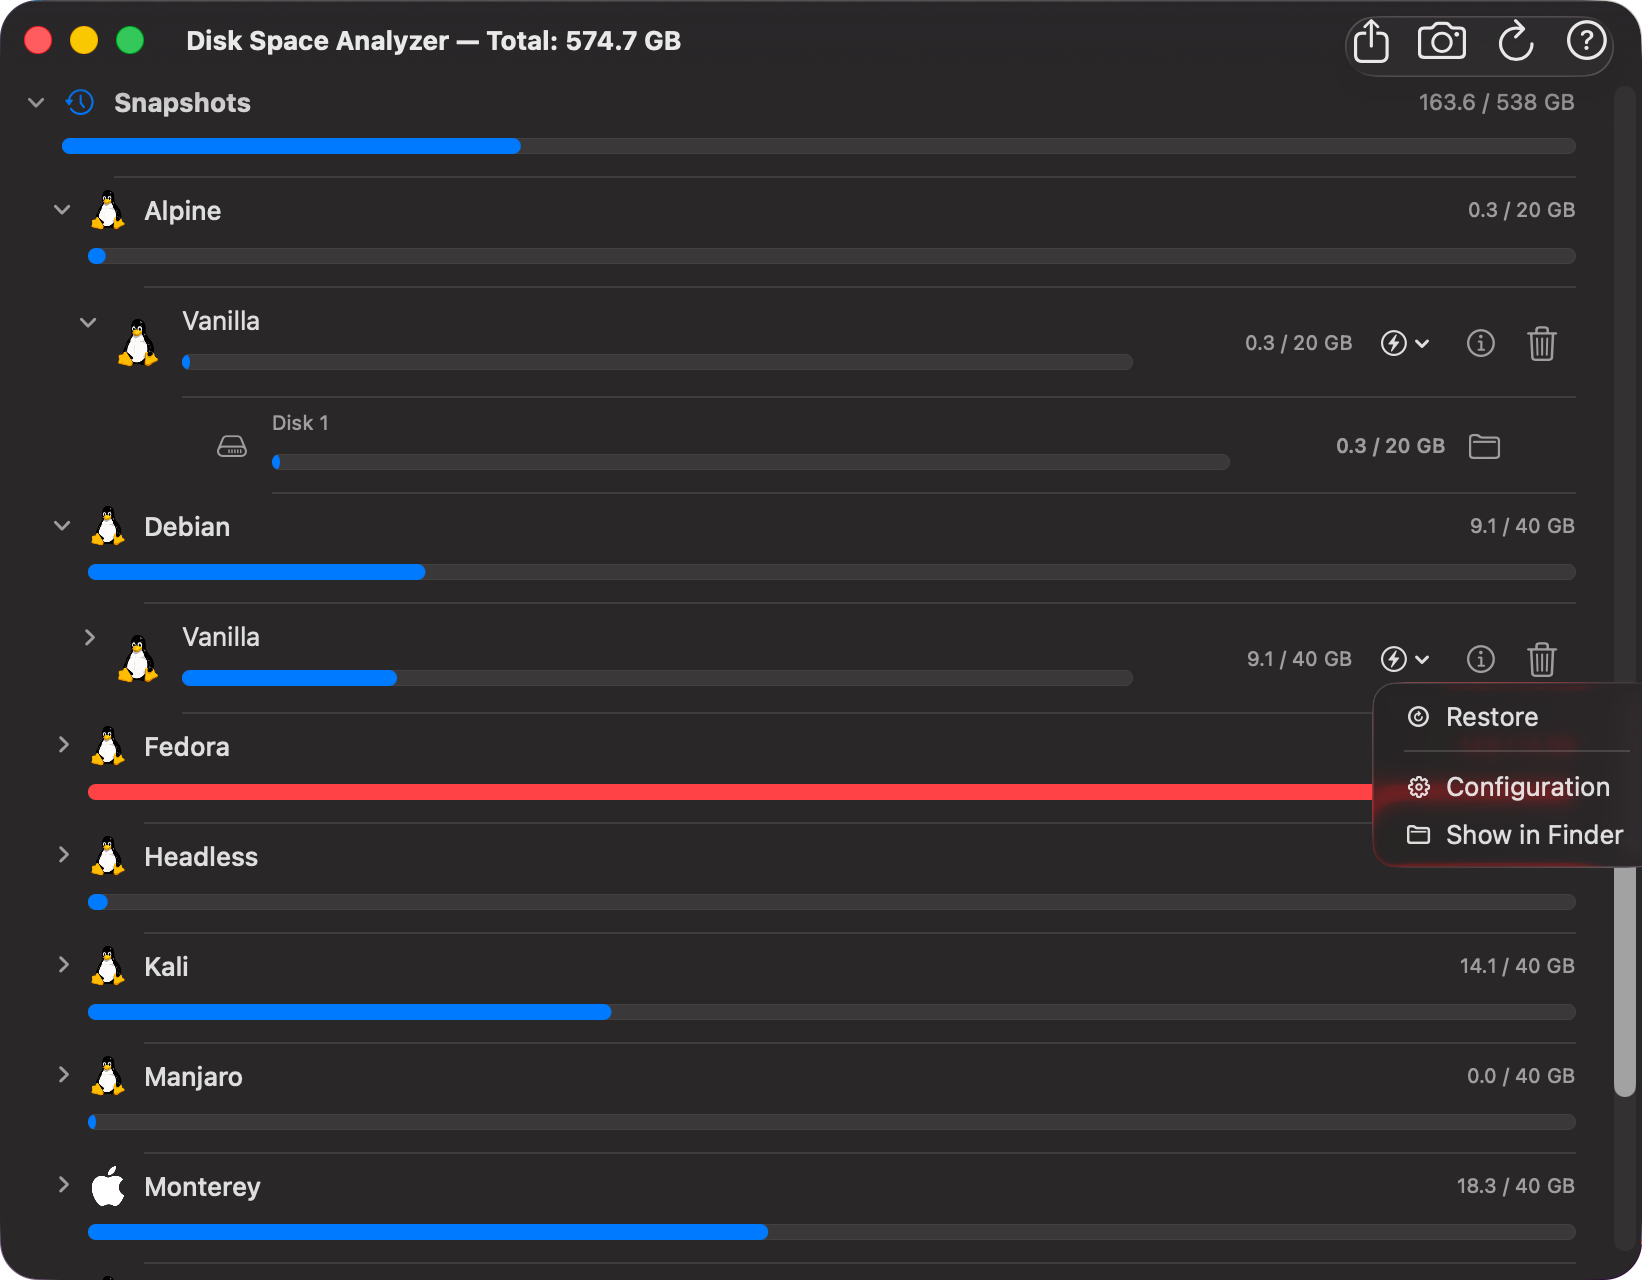The height and width of the screenshot is (1280, 1642).
Task: Expand the Headless group
Action: point(64,855)
